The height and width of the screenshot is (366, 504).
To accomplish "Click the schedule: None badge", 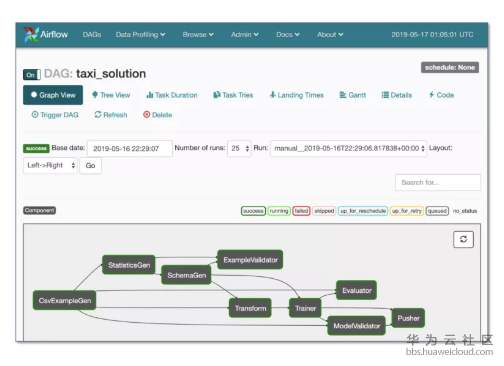I will (450, 68).
